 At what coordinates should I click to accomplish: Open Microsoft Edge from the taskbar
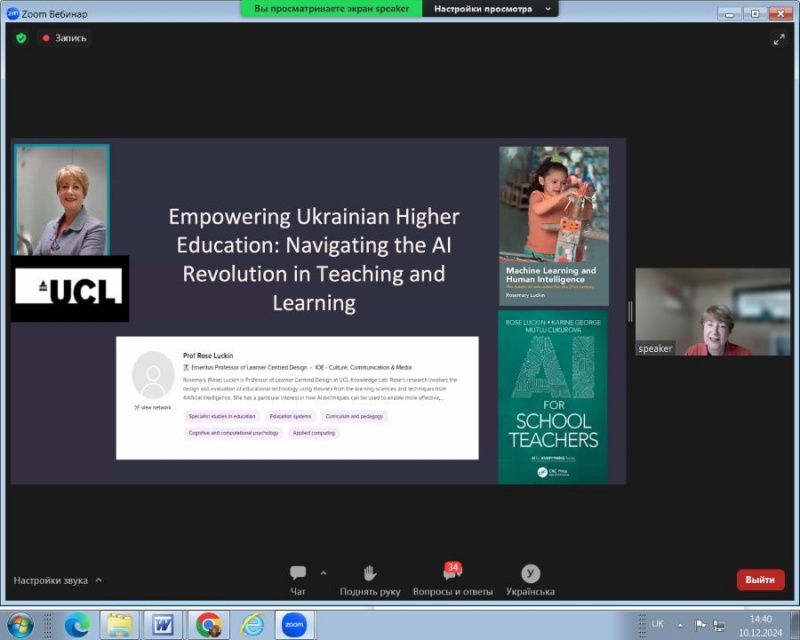click(77, 625)
